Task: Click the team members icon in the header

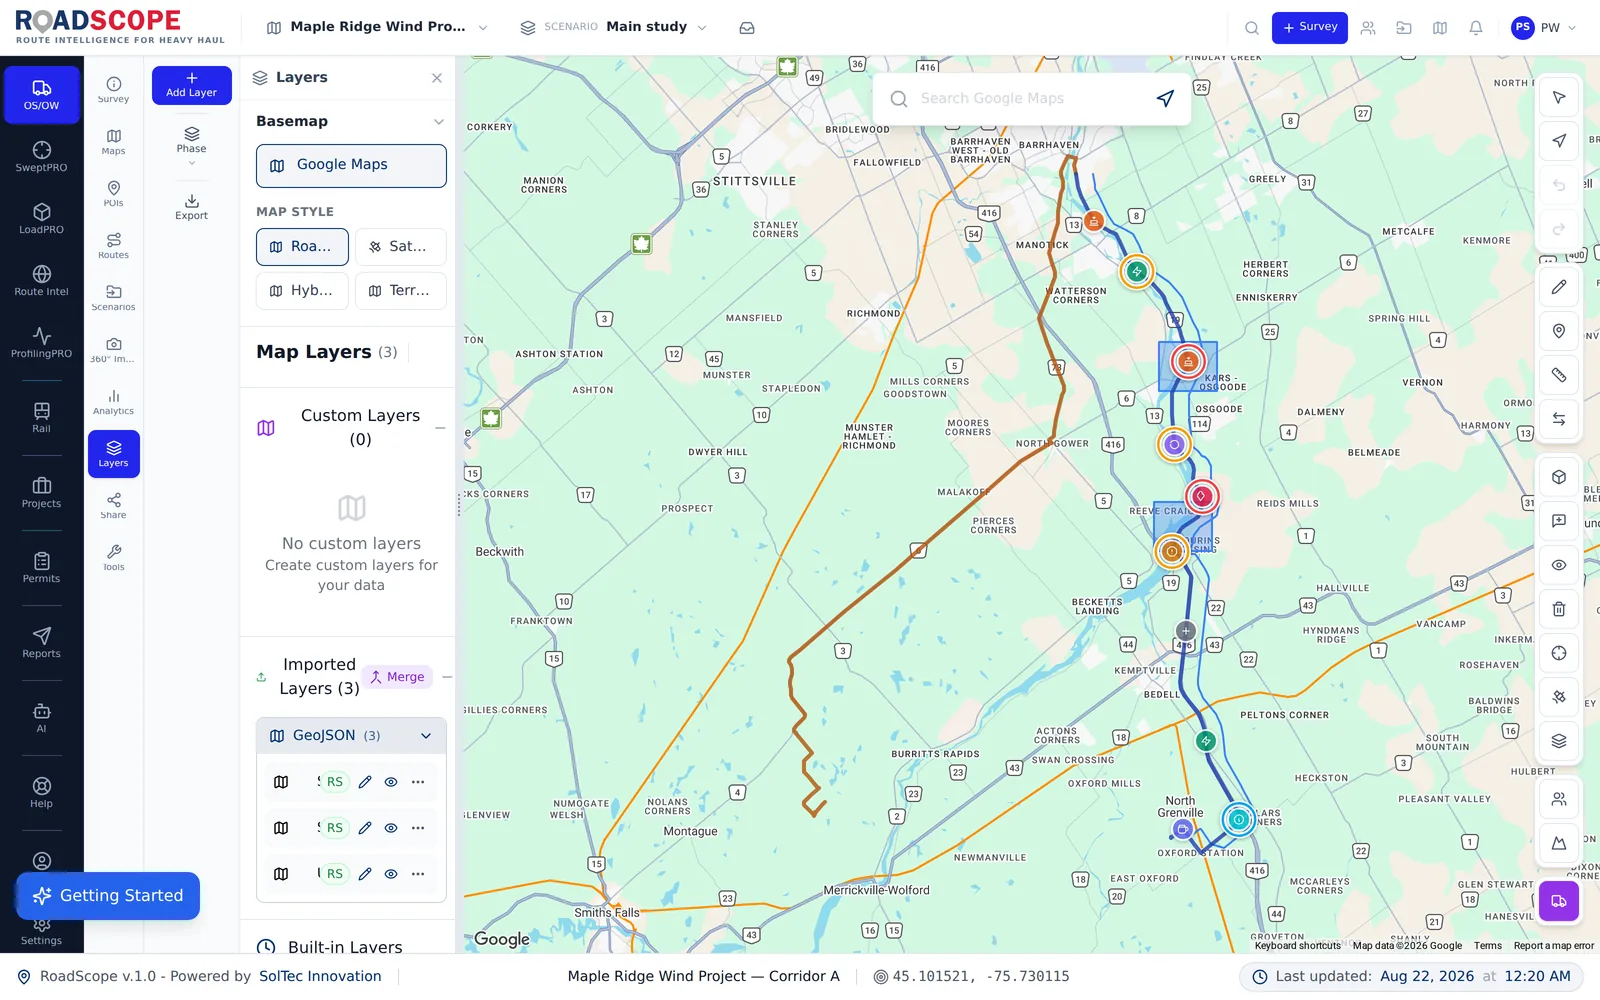Action: pos(1368,28)
